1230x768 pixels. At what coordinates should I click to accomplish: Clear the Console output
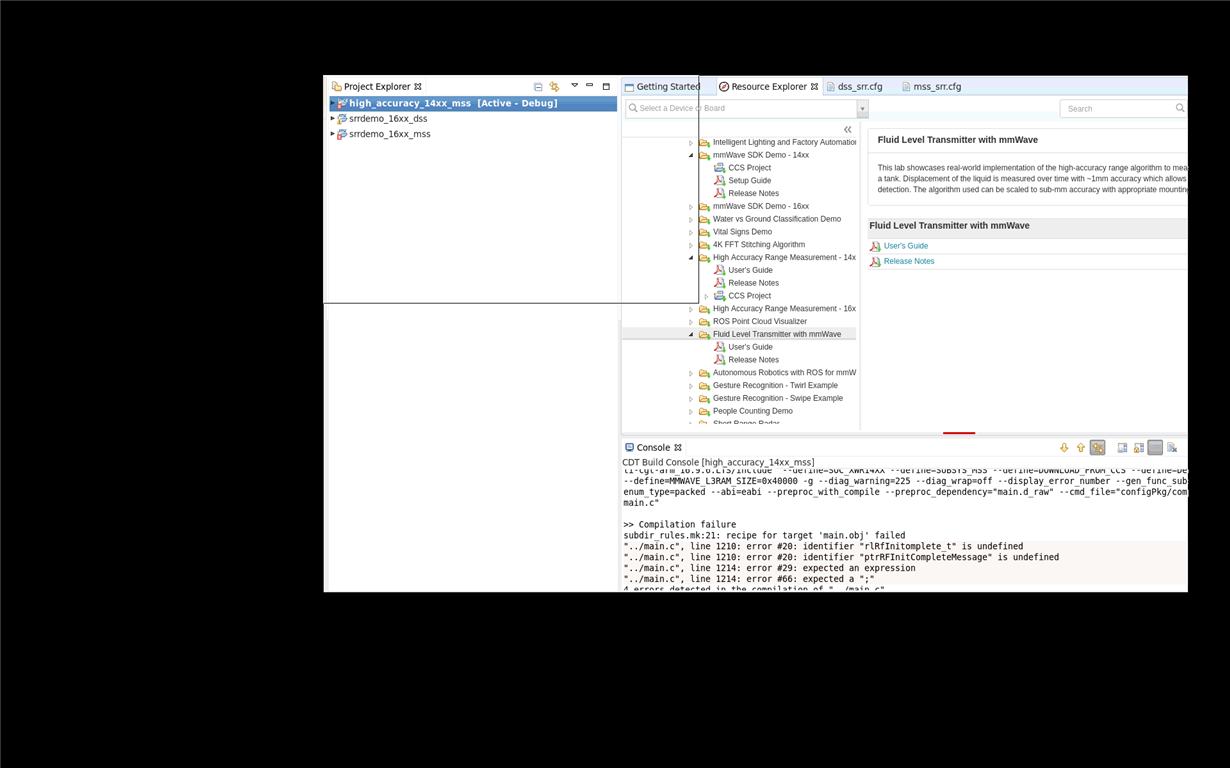click(x=1172, y=447)
